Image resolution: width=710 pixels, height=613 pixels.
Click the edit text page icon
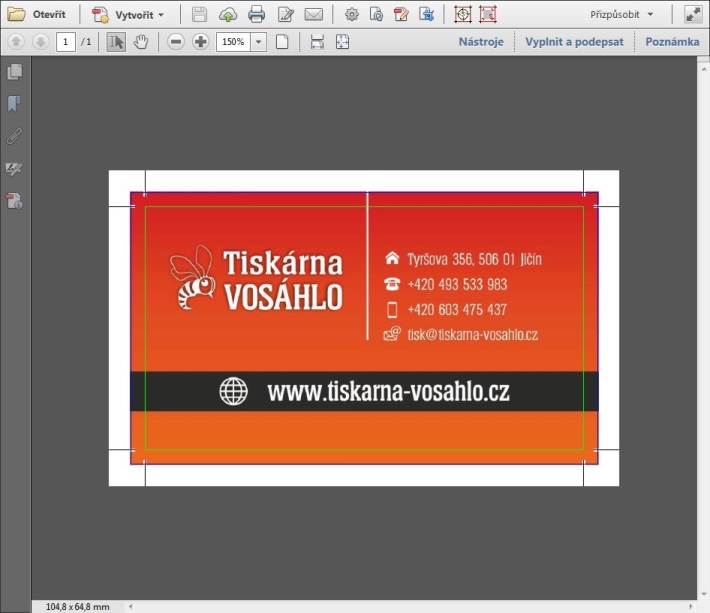click(x=285, y=14)
